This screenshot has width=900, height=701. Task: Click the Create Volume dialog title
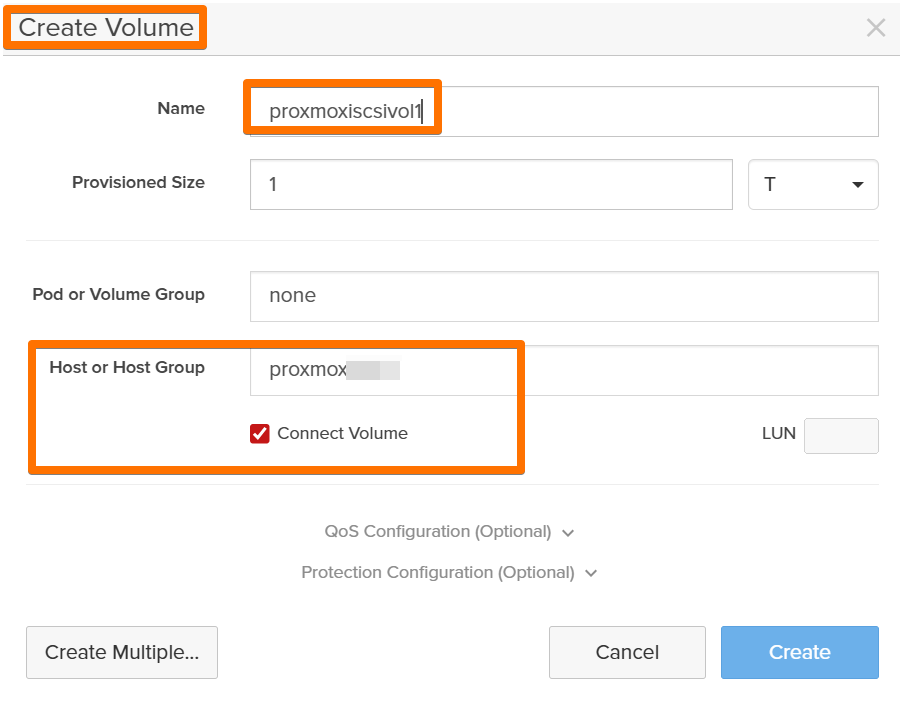tap(106, 28)
